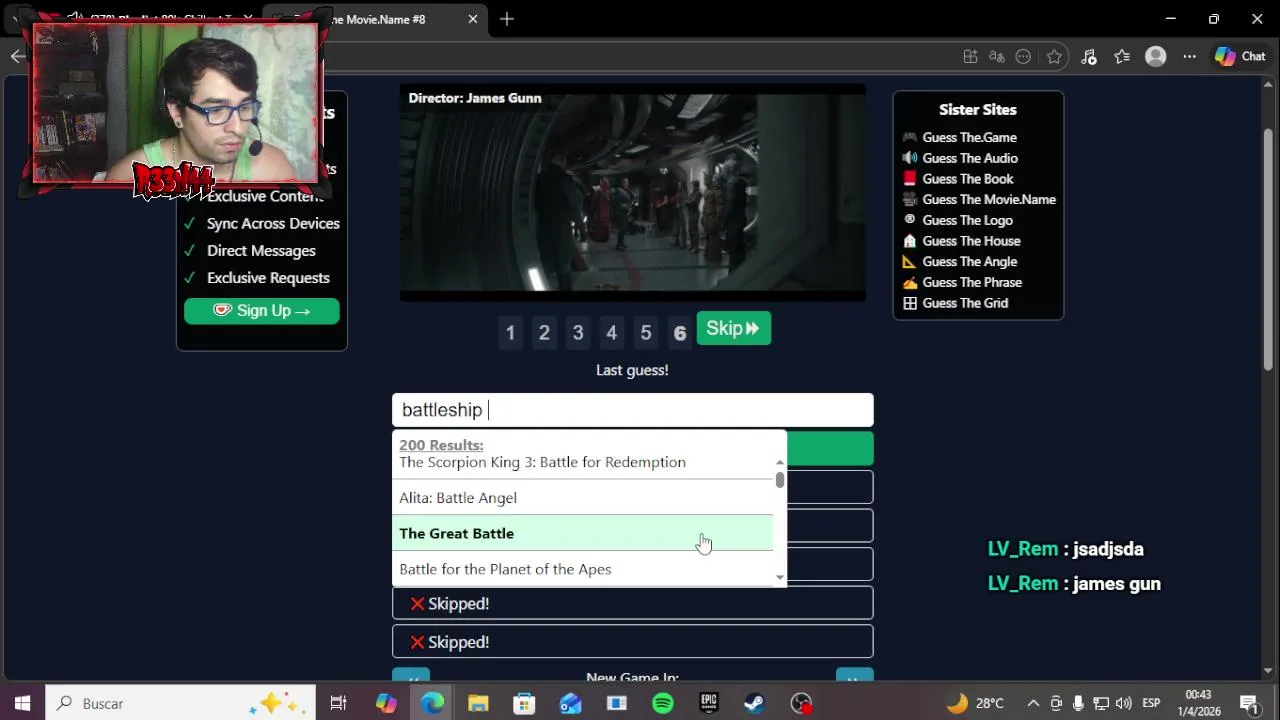The image size is (1280, 720).
Task: Show clue image number 6
Action: click(680, 333)
